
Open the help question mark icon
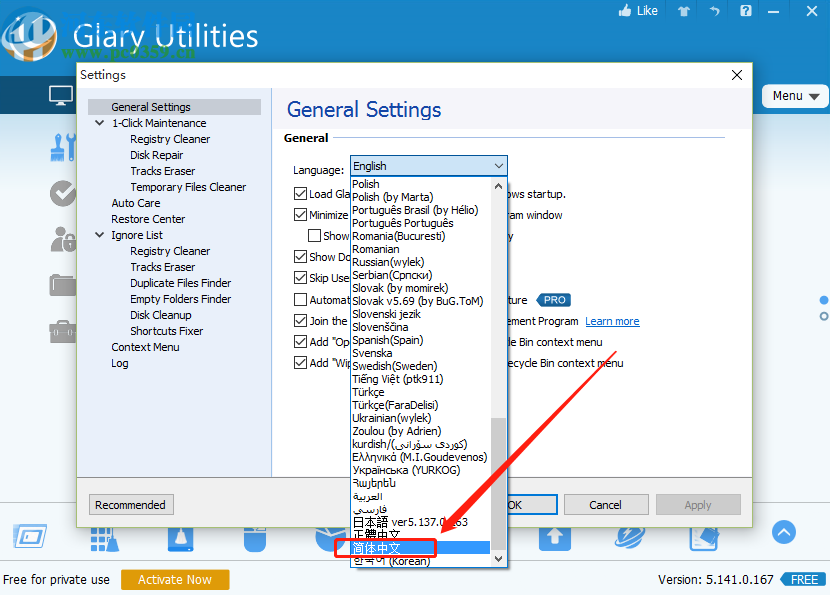745,11
